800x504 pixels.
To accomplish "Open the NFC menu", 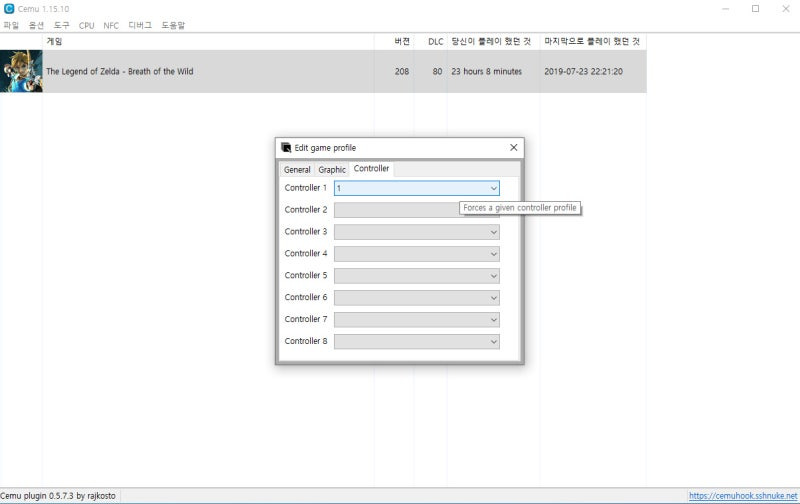I will pyautogui.click(x=111, y=25).
